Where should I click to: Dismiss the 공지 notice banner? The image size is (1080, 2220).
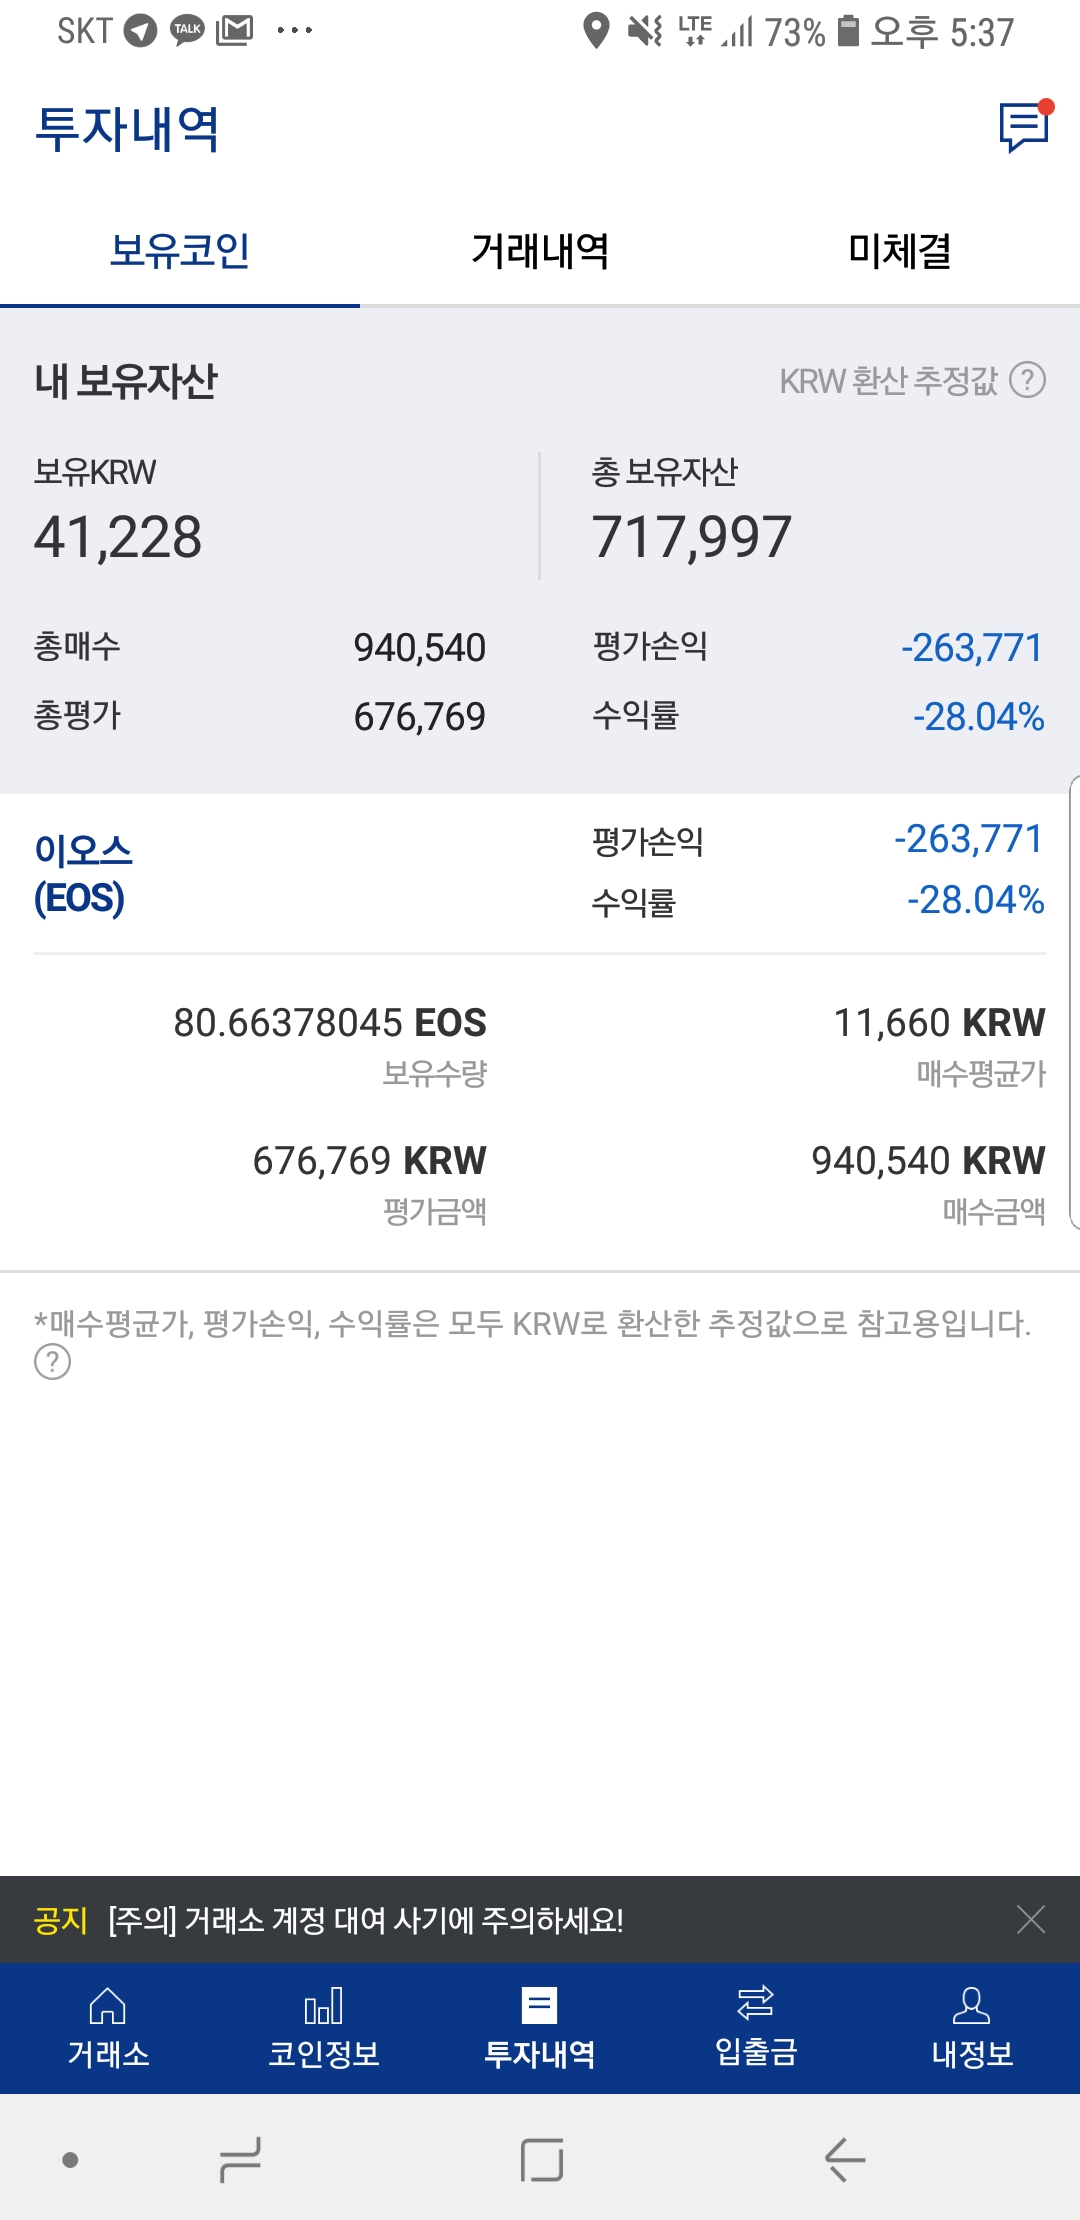(x=1030, y=1919)
